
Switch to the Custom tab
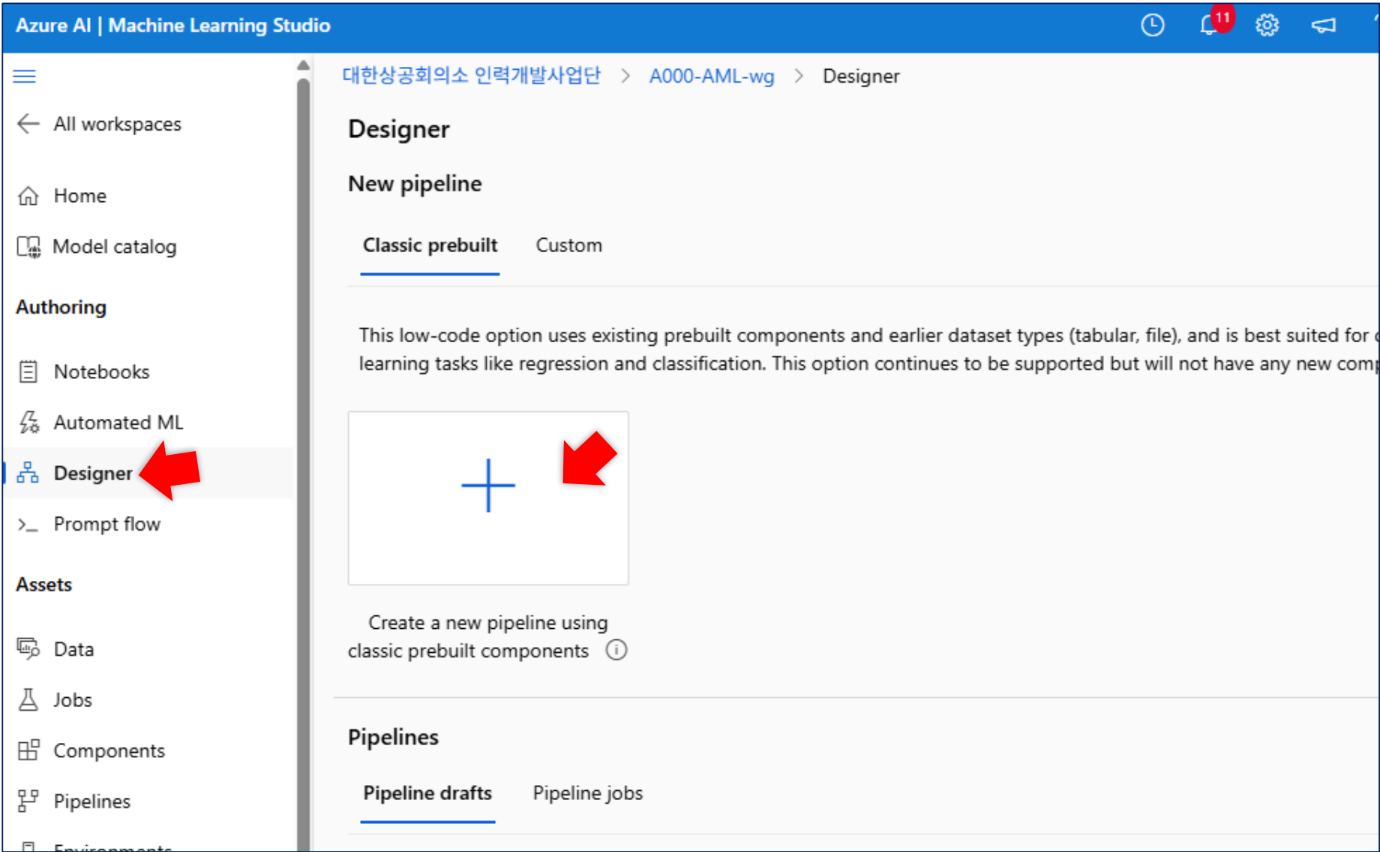click(569, 245)
